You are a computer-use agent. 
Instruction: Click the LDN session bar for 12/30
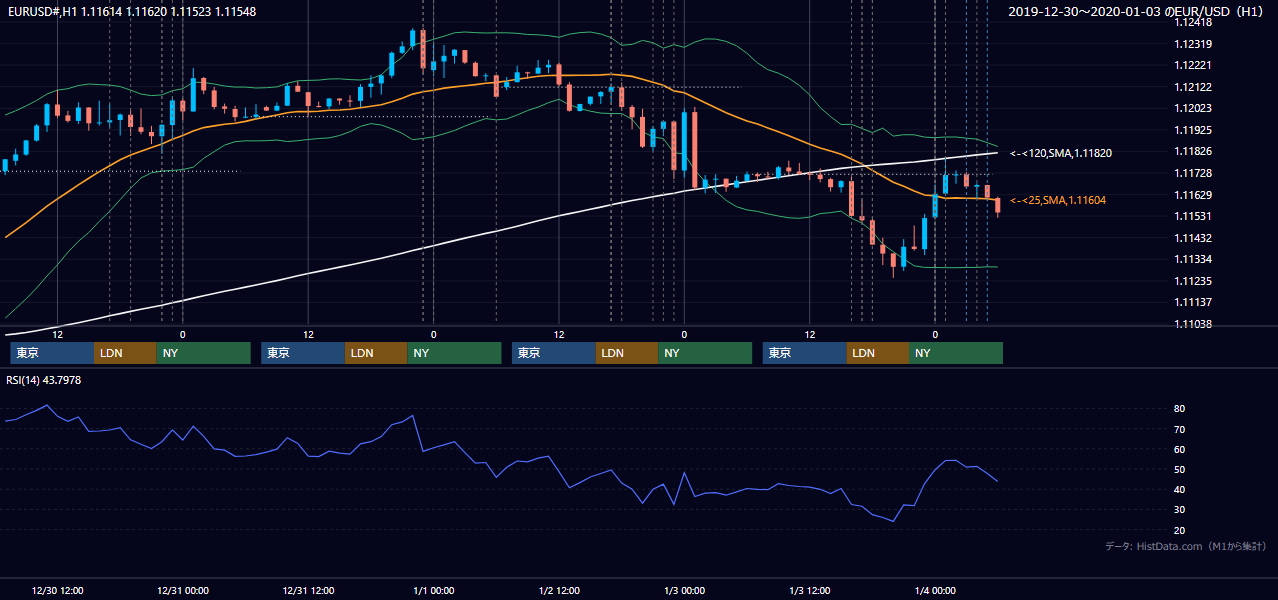click(125, 353)
